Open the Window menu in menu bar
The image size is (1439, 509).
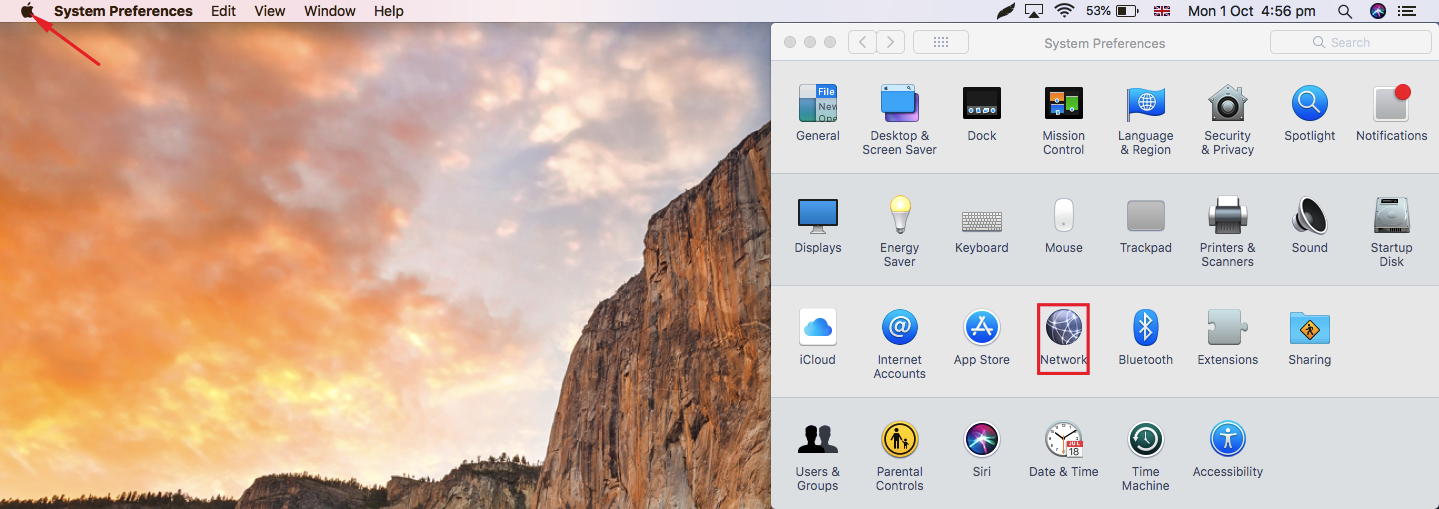pyautogui.click(x=329, y=11)
